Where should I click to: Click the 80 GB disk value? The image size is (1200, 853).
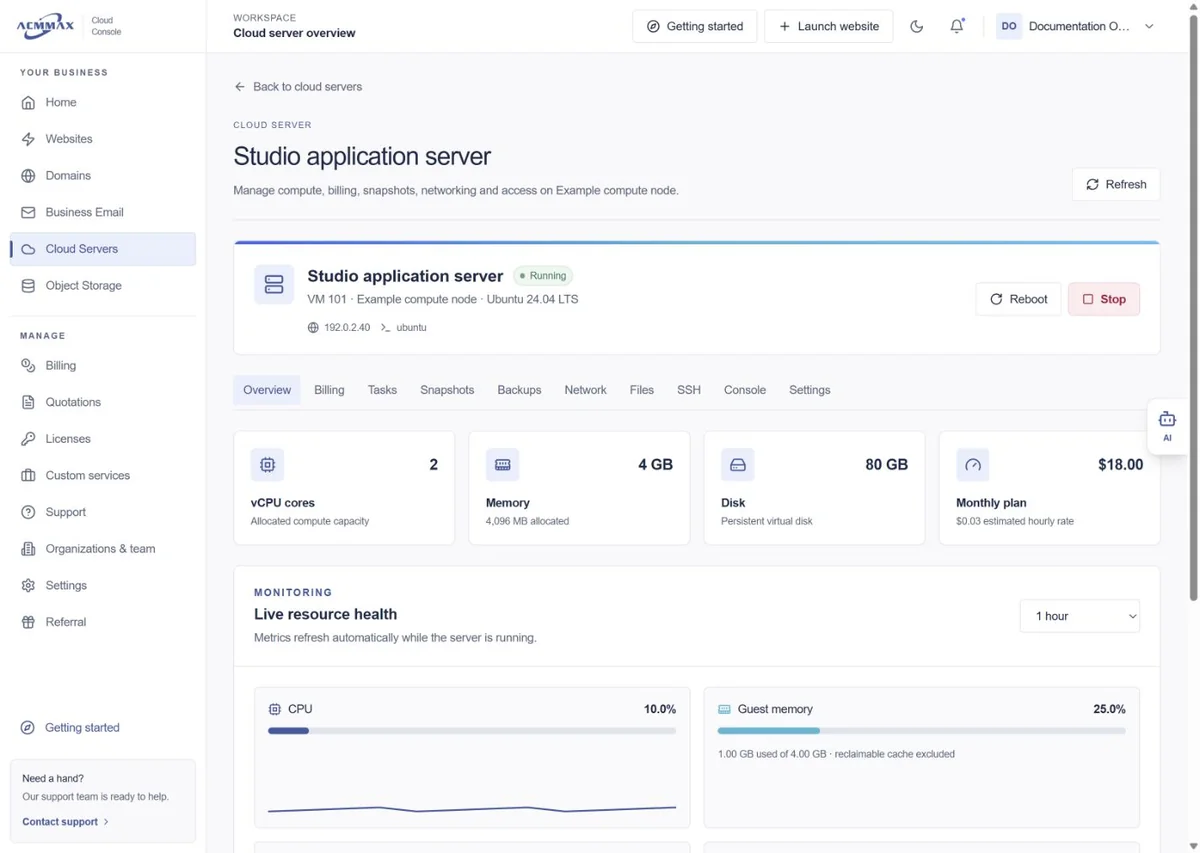coord(886,465)
